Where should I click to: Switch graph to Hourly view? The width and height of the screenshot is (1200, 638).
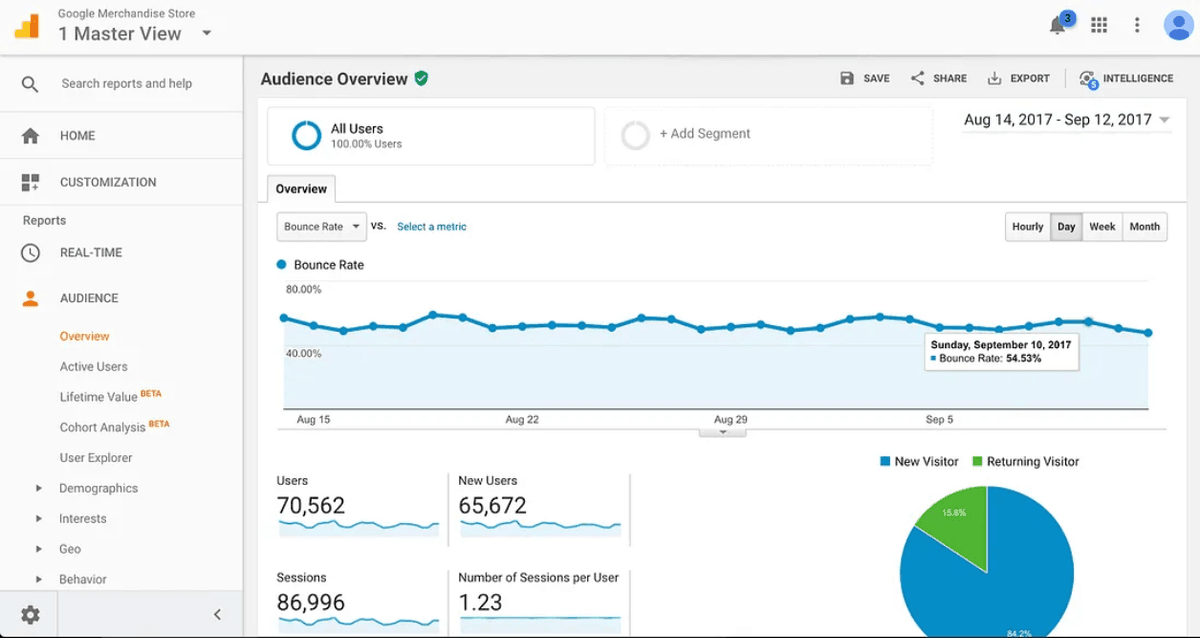(x=1027, y=226)
